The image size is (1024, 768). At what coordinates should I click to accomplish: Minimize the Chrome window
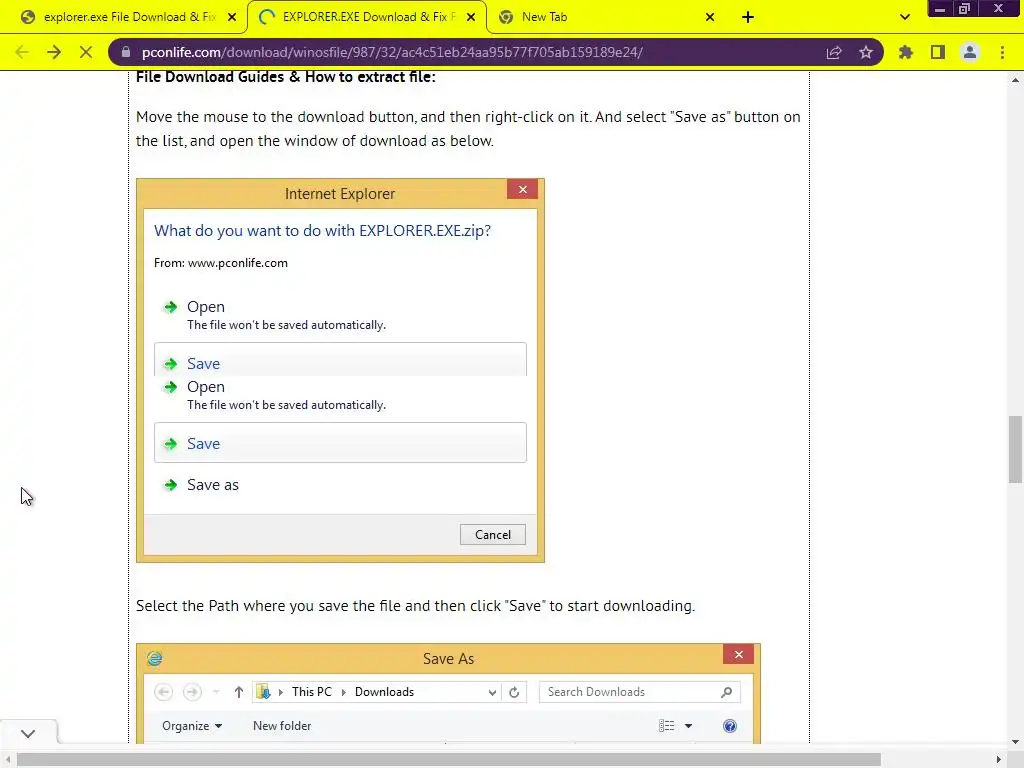[x=940, y=9]
